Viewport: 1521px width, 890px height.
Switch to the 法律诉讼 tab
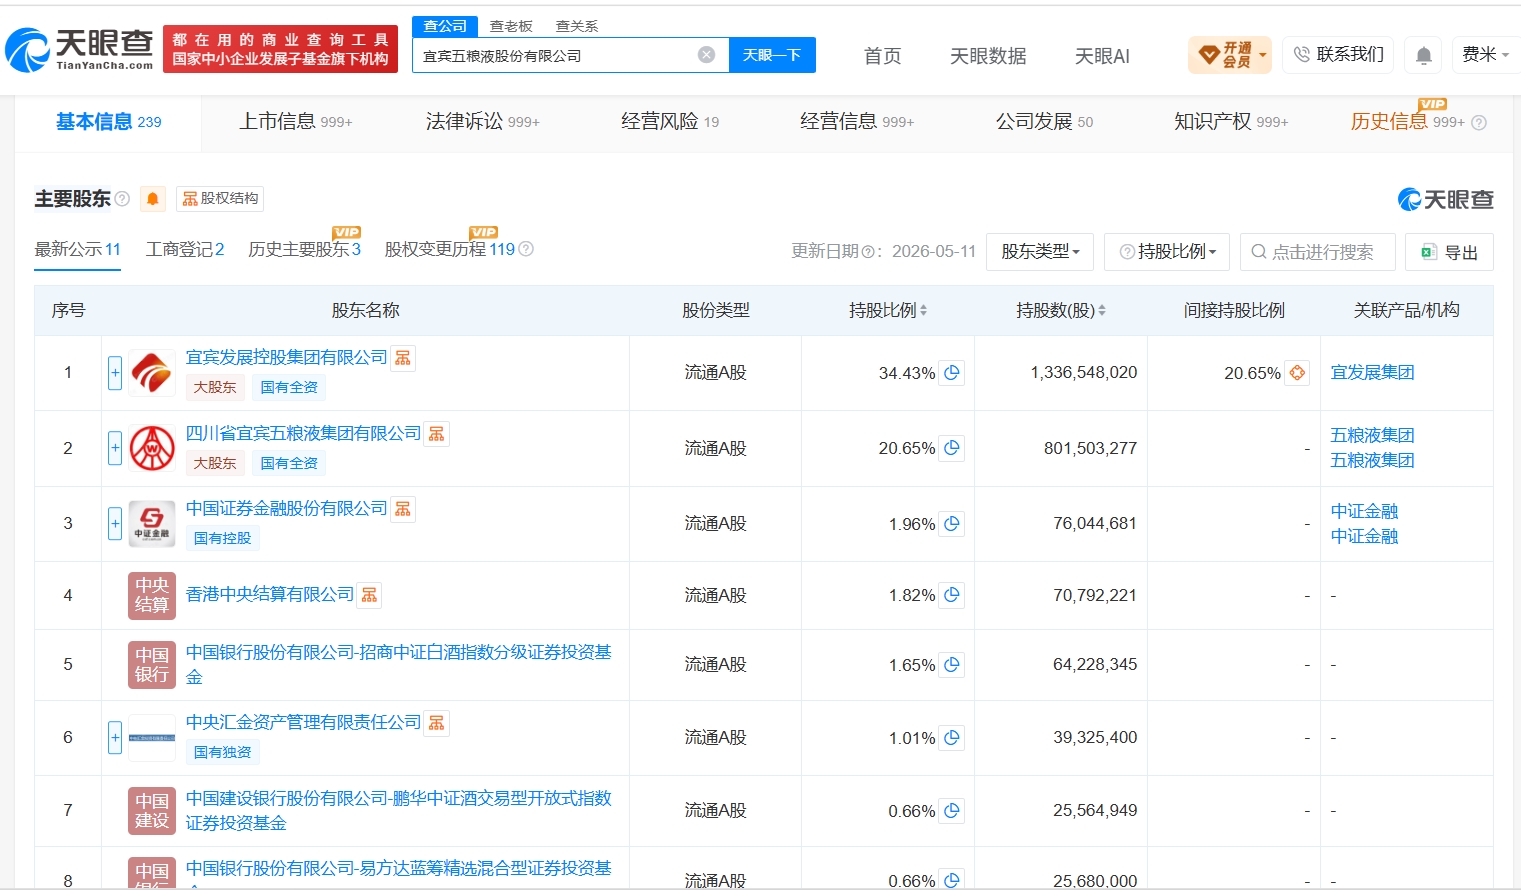click(x=482, y=122)
